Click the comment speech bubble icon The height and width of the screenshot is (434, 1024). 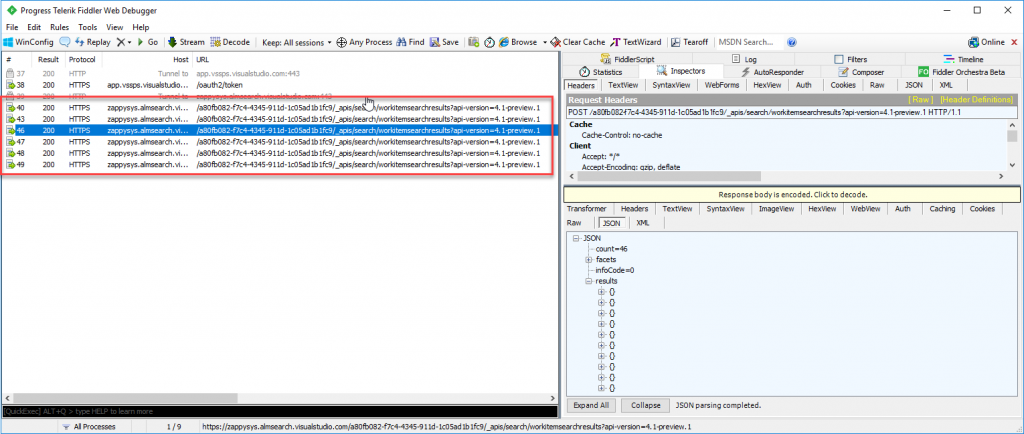[65, 42]
